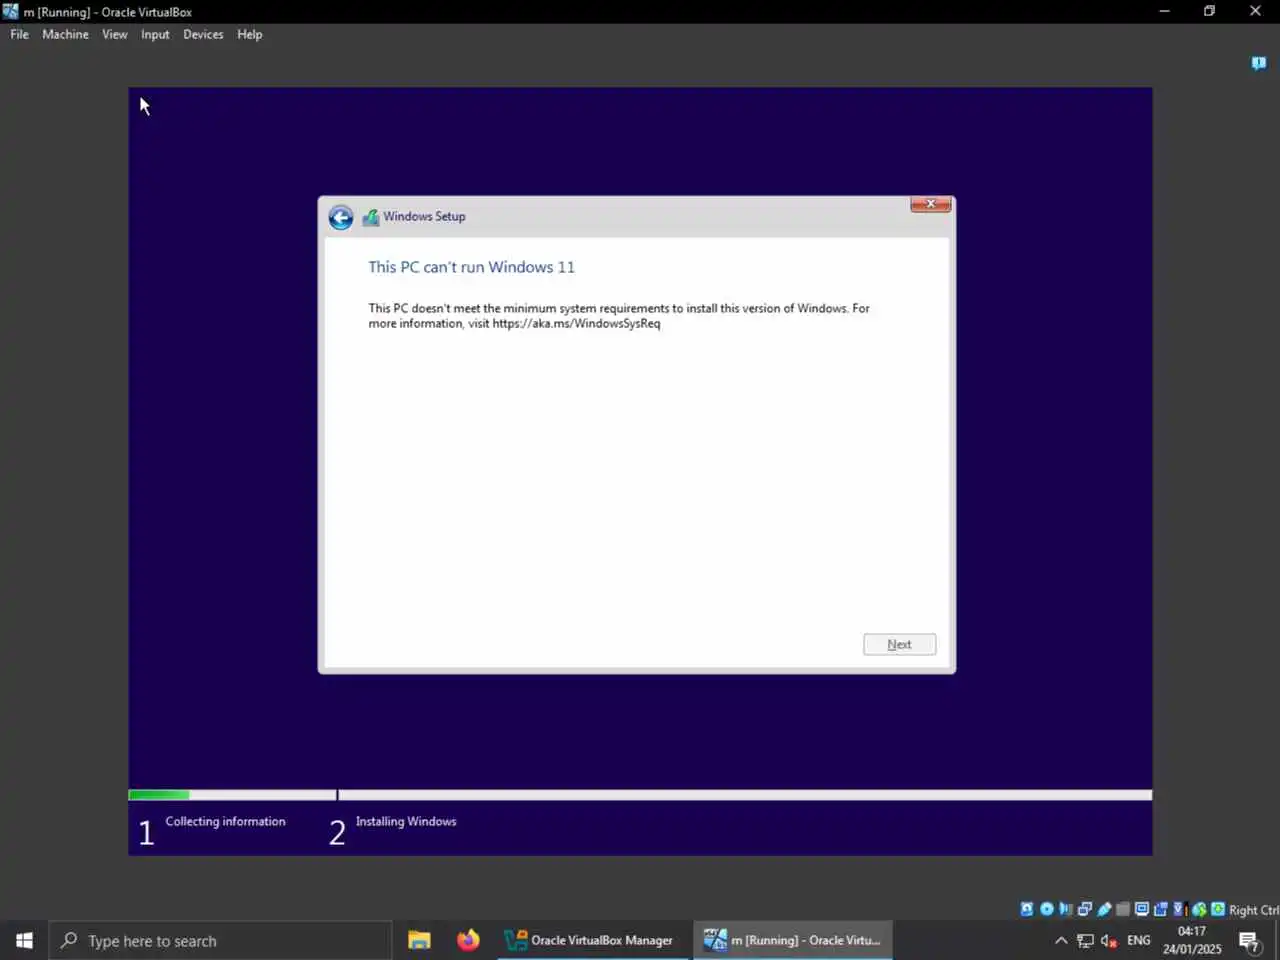Click the Windows Setup title icon
Image resolution: width=1280 pixels, height=960 pixels.
pos(371,217)
